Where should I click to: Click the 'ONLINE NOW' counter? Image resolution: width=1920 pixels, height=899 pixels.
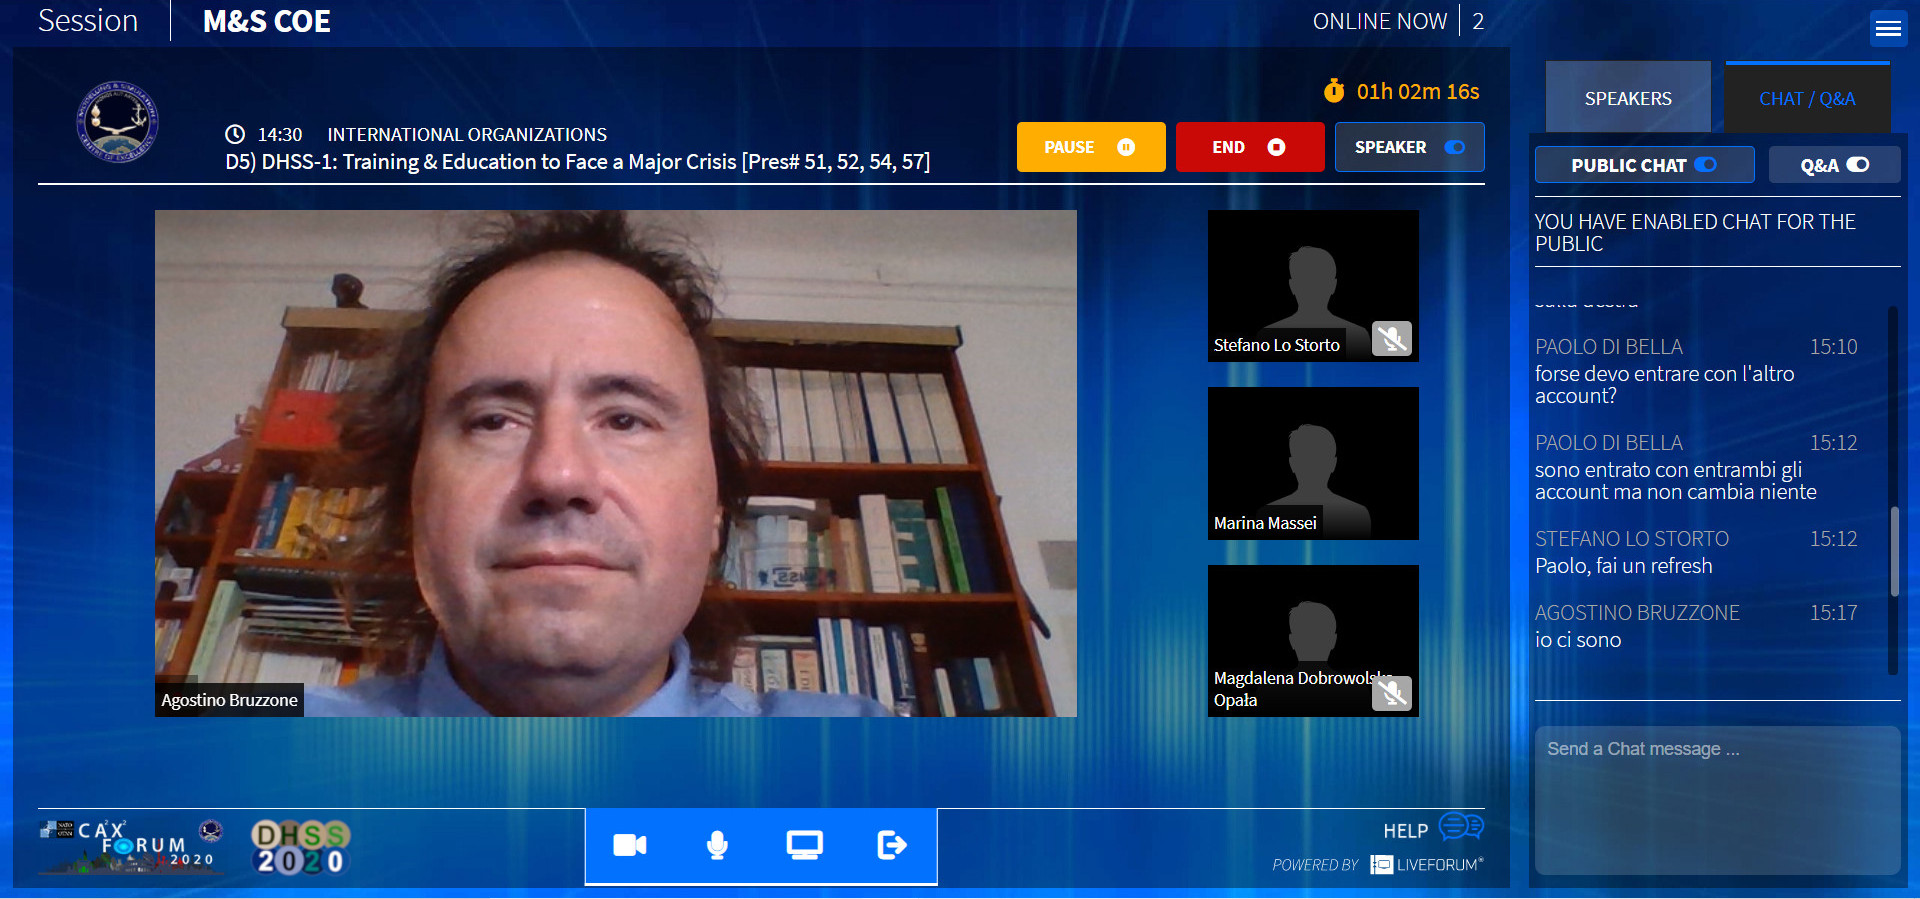[x=1398, y=21]
